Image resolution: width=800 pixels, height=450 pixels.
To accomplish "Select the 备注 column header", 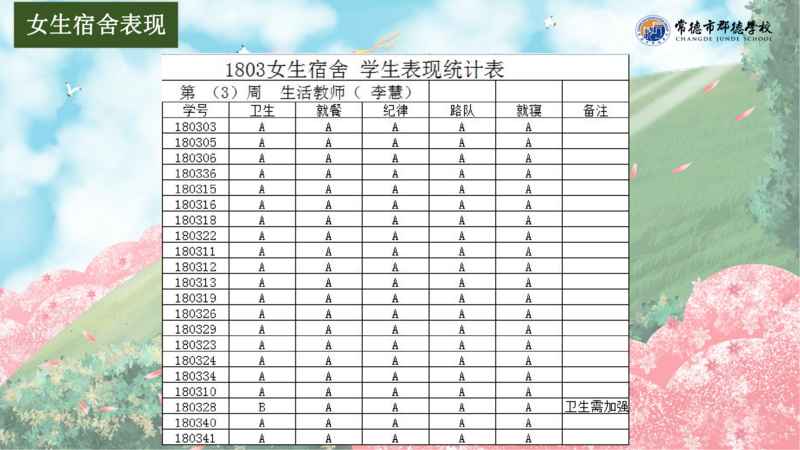I will pos(595,110).
